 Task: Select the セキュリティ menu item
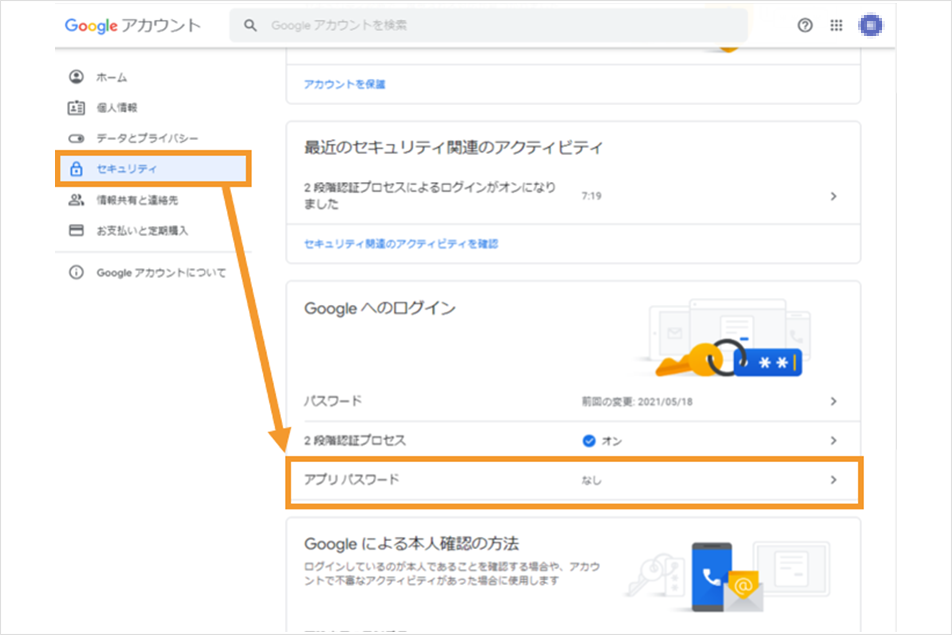point(153,169)
